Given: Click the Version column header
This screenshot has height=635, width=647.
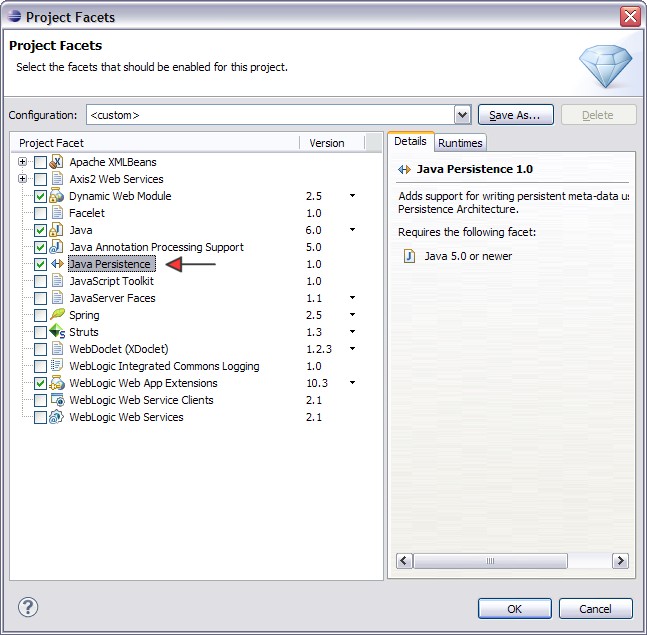Looking at the screenshot, I should pos(332,143).
